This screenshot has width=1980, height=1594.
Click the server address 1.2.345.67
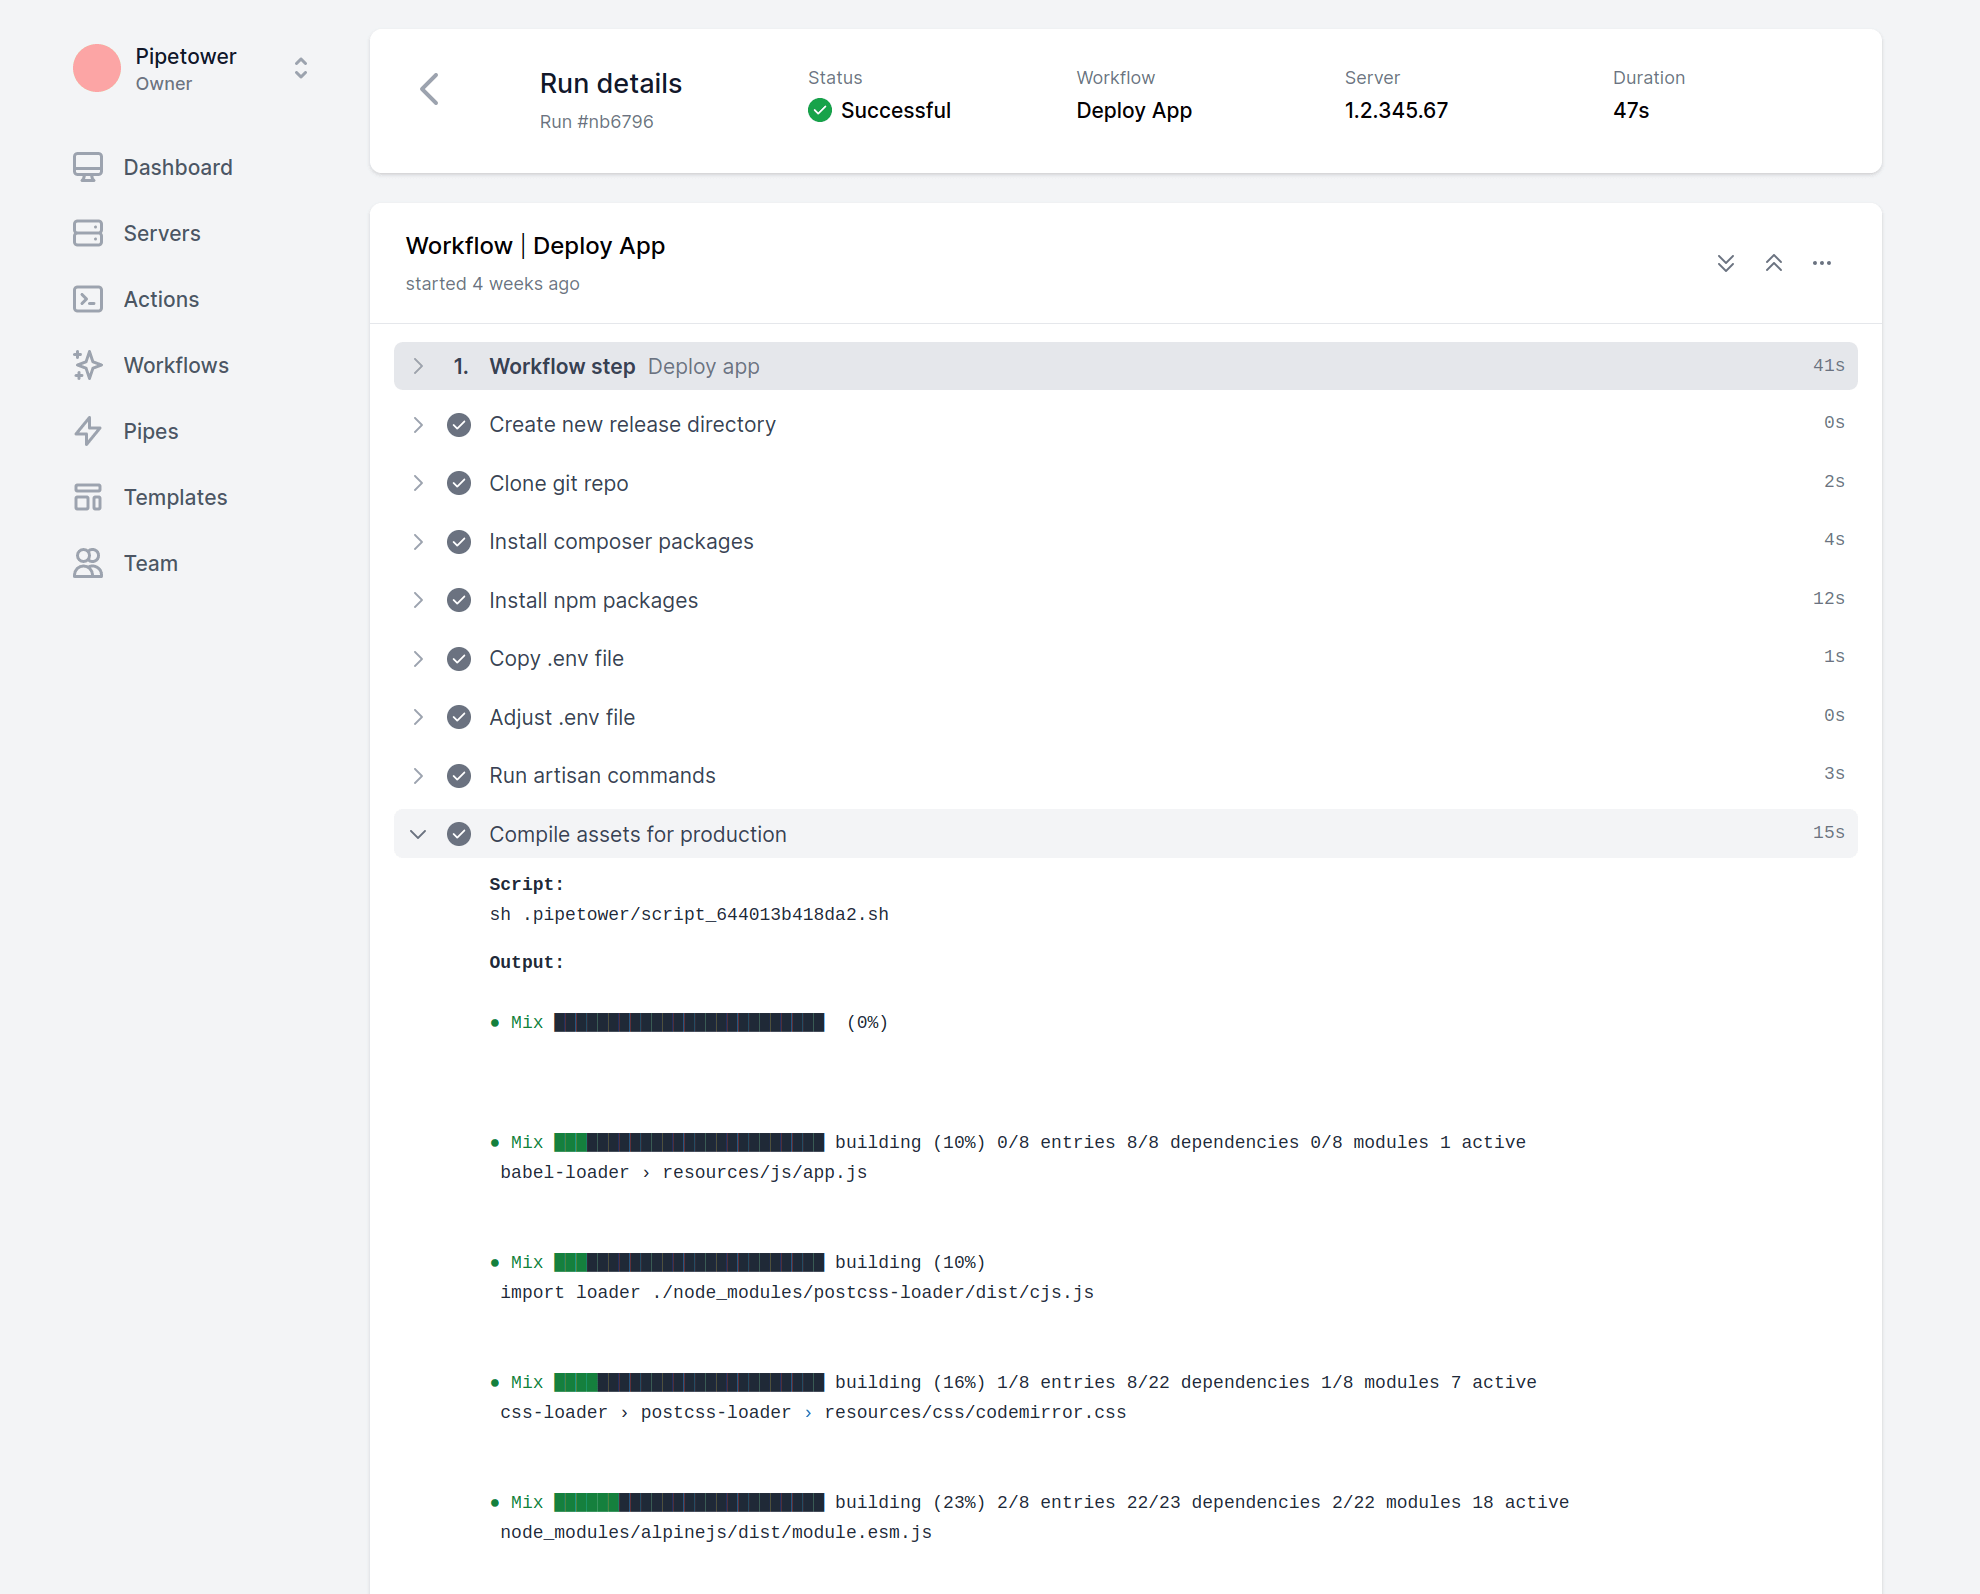(x=1396, y=110)
